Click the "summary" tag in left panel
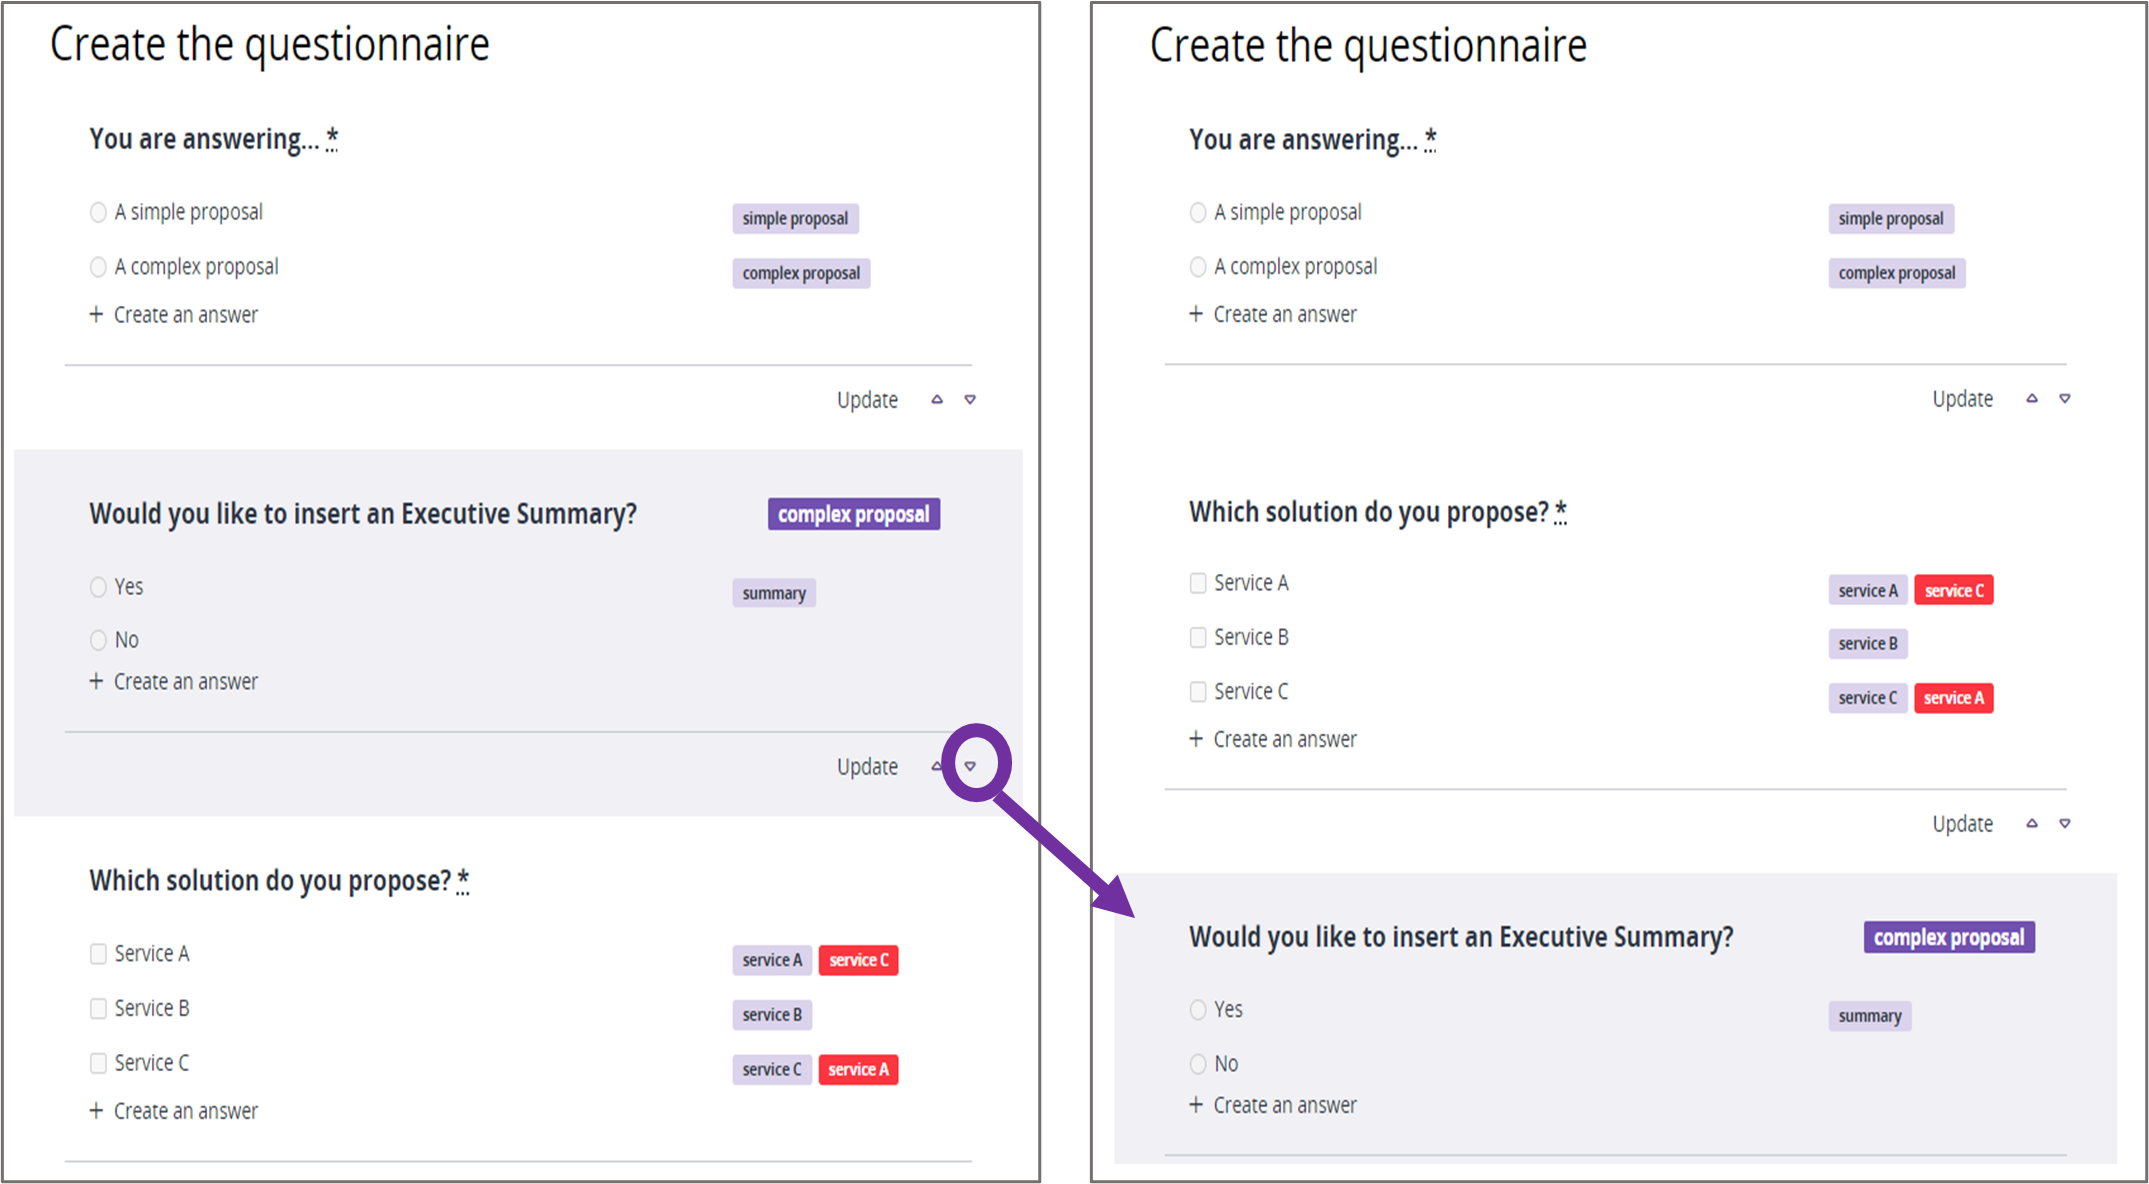Viewport: 2149px width, 1184px height. (774, 593)
